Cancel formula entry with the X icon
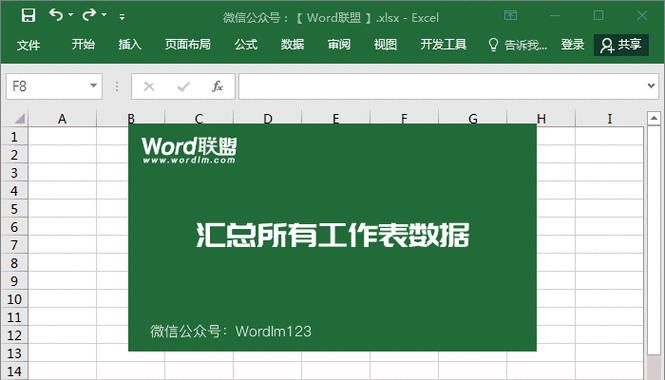Image resolution: width=665 pixels, height=380 pixels. click(x=149, y=87)
